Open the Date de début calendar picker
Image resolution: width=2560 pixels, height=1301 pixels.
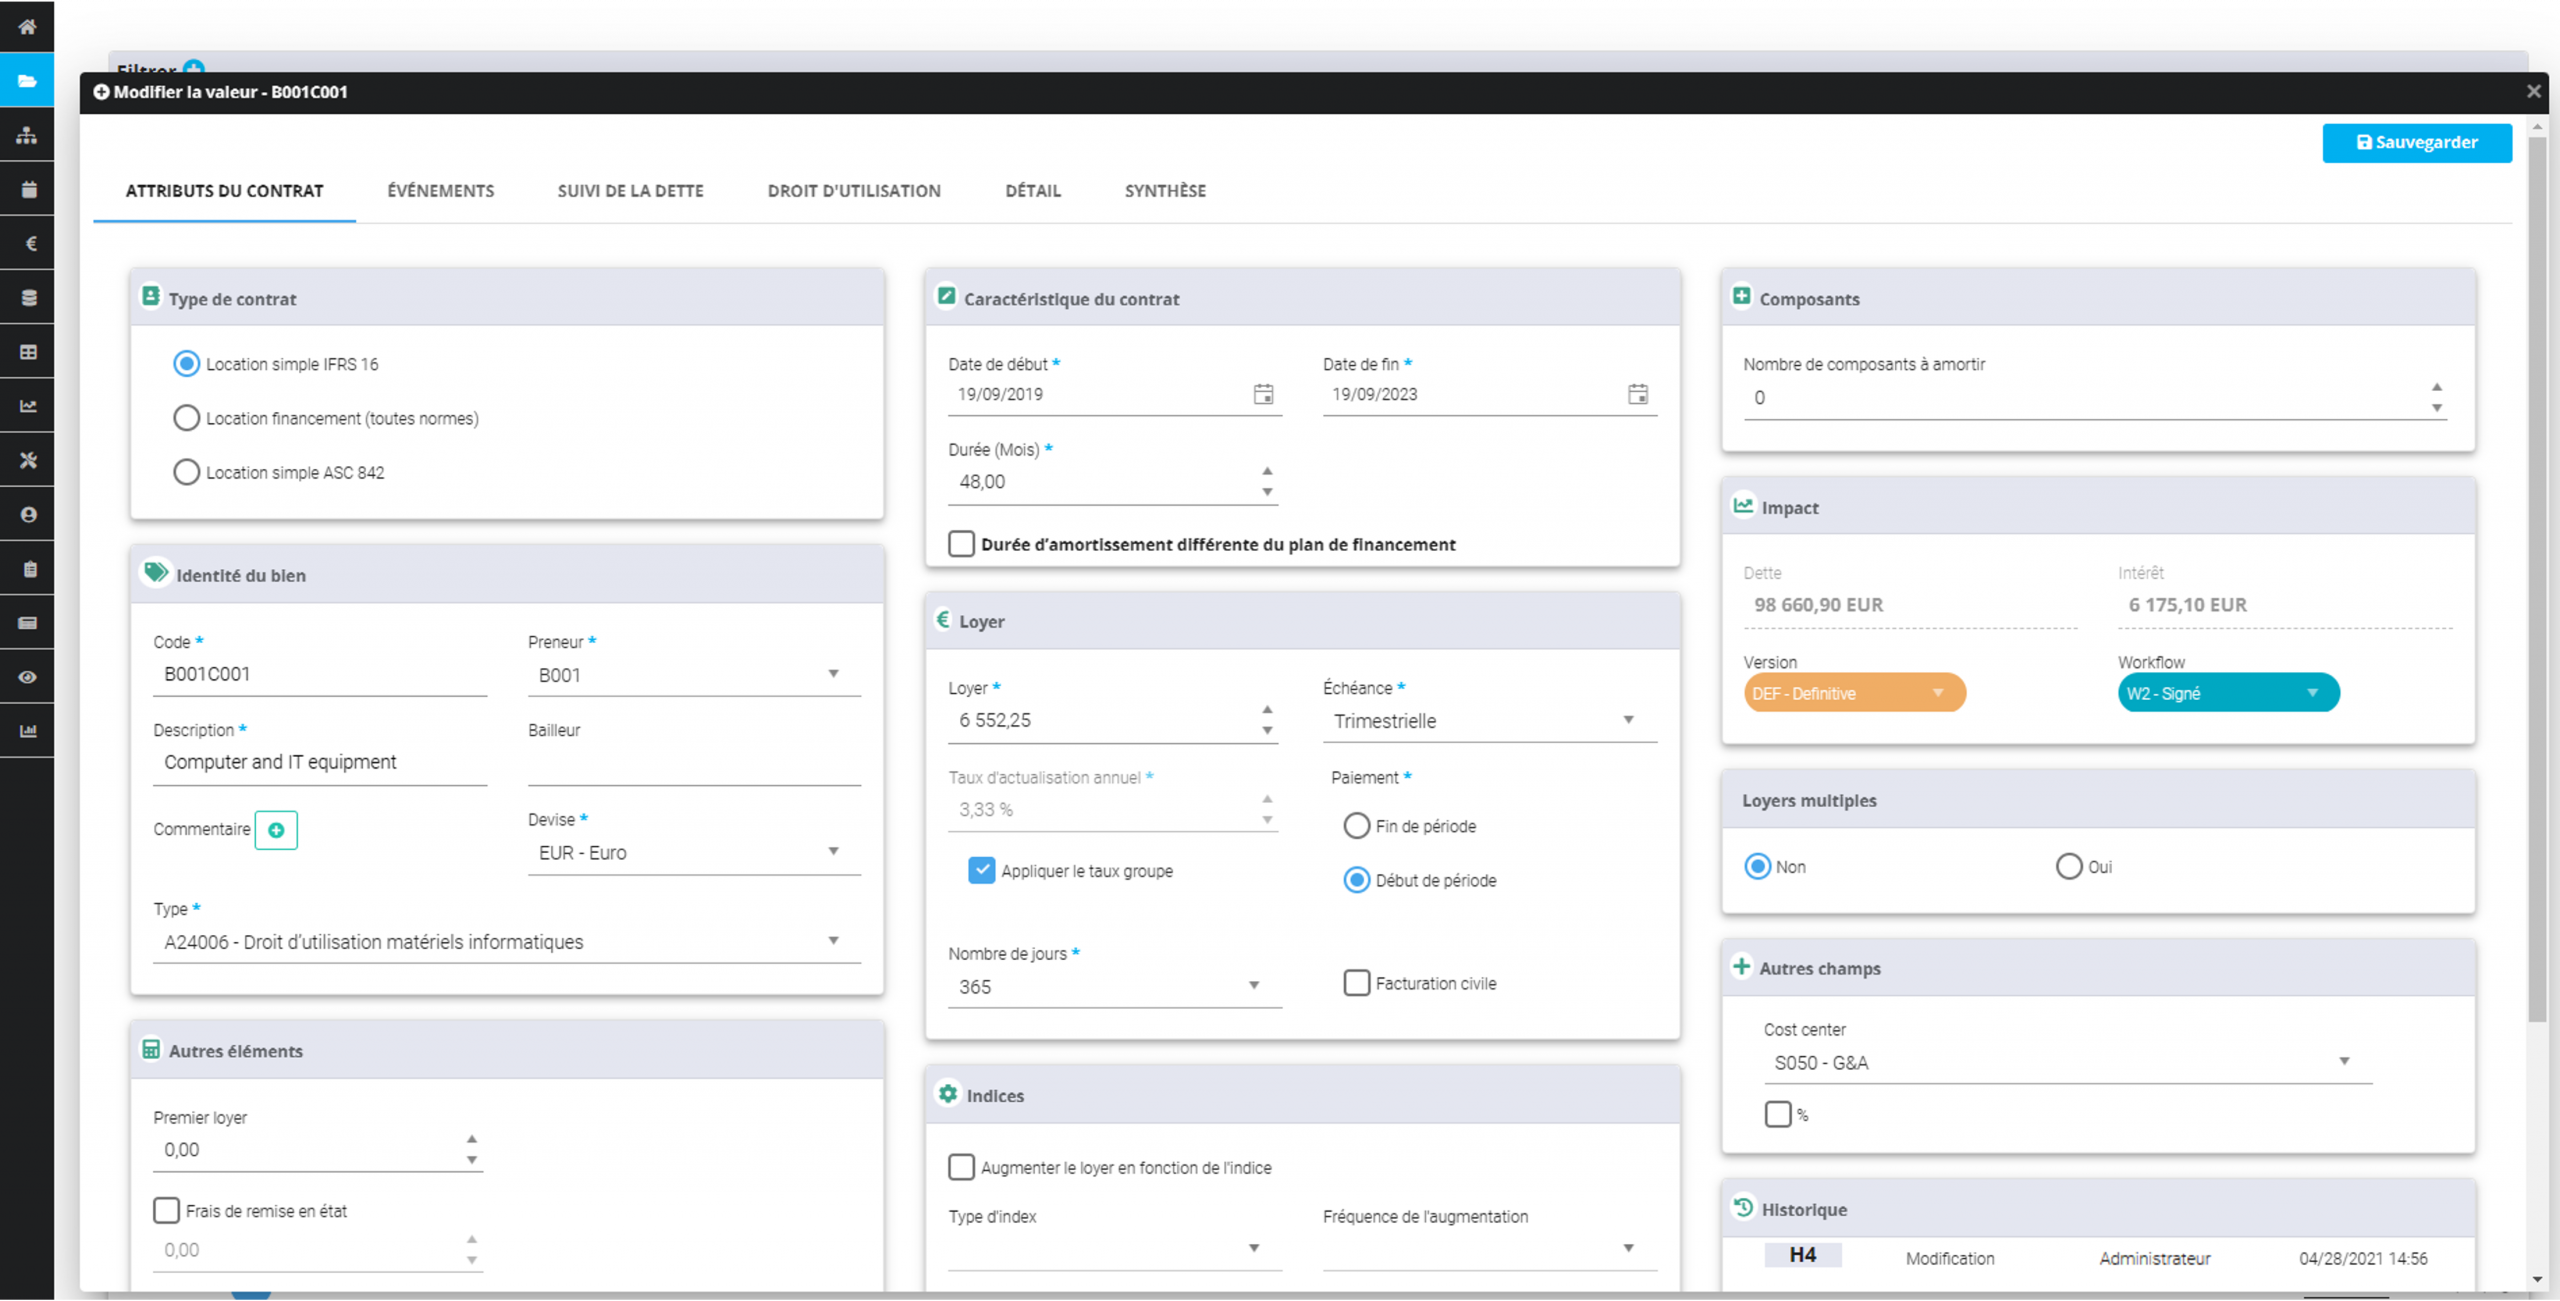click(1263, 394)
